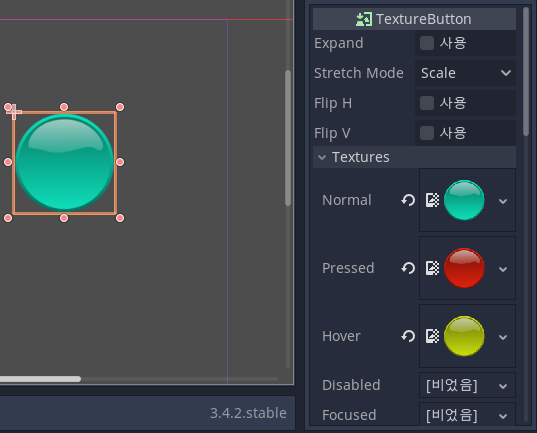Image resolution: width=537 pixels, height=433 pixels.
Task: Open the Disabled texture dropdown
Action: [467, 385]
